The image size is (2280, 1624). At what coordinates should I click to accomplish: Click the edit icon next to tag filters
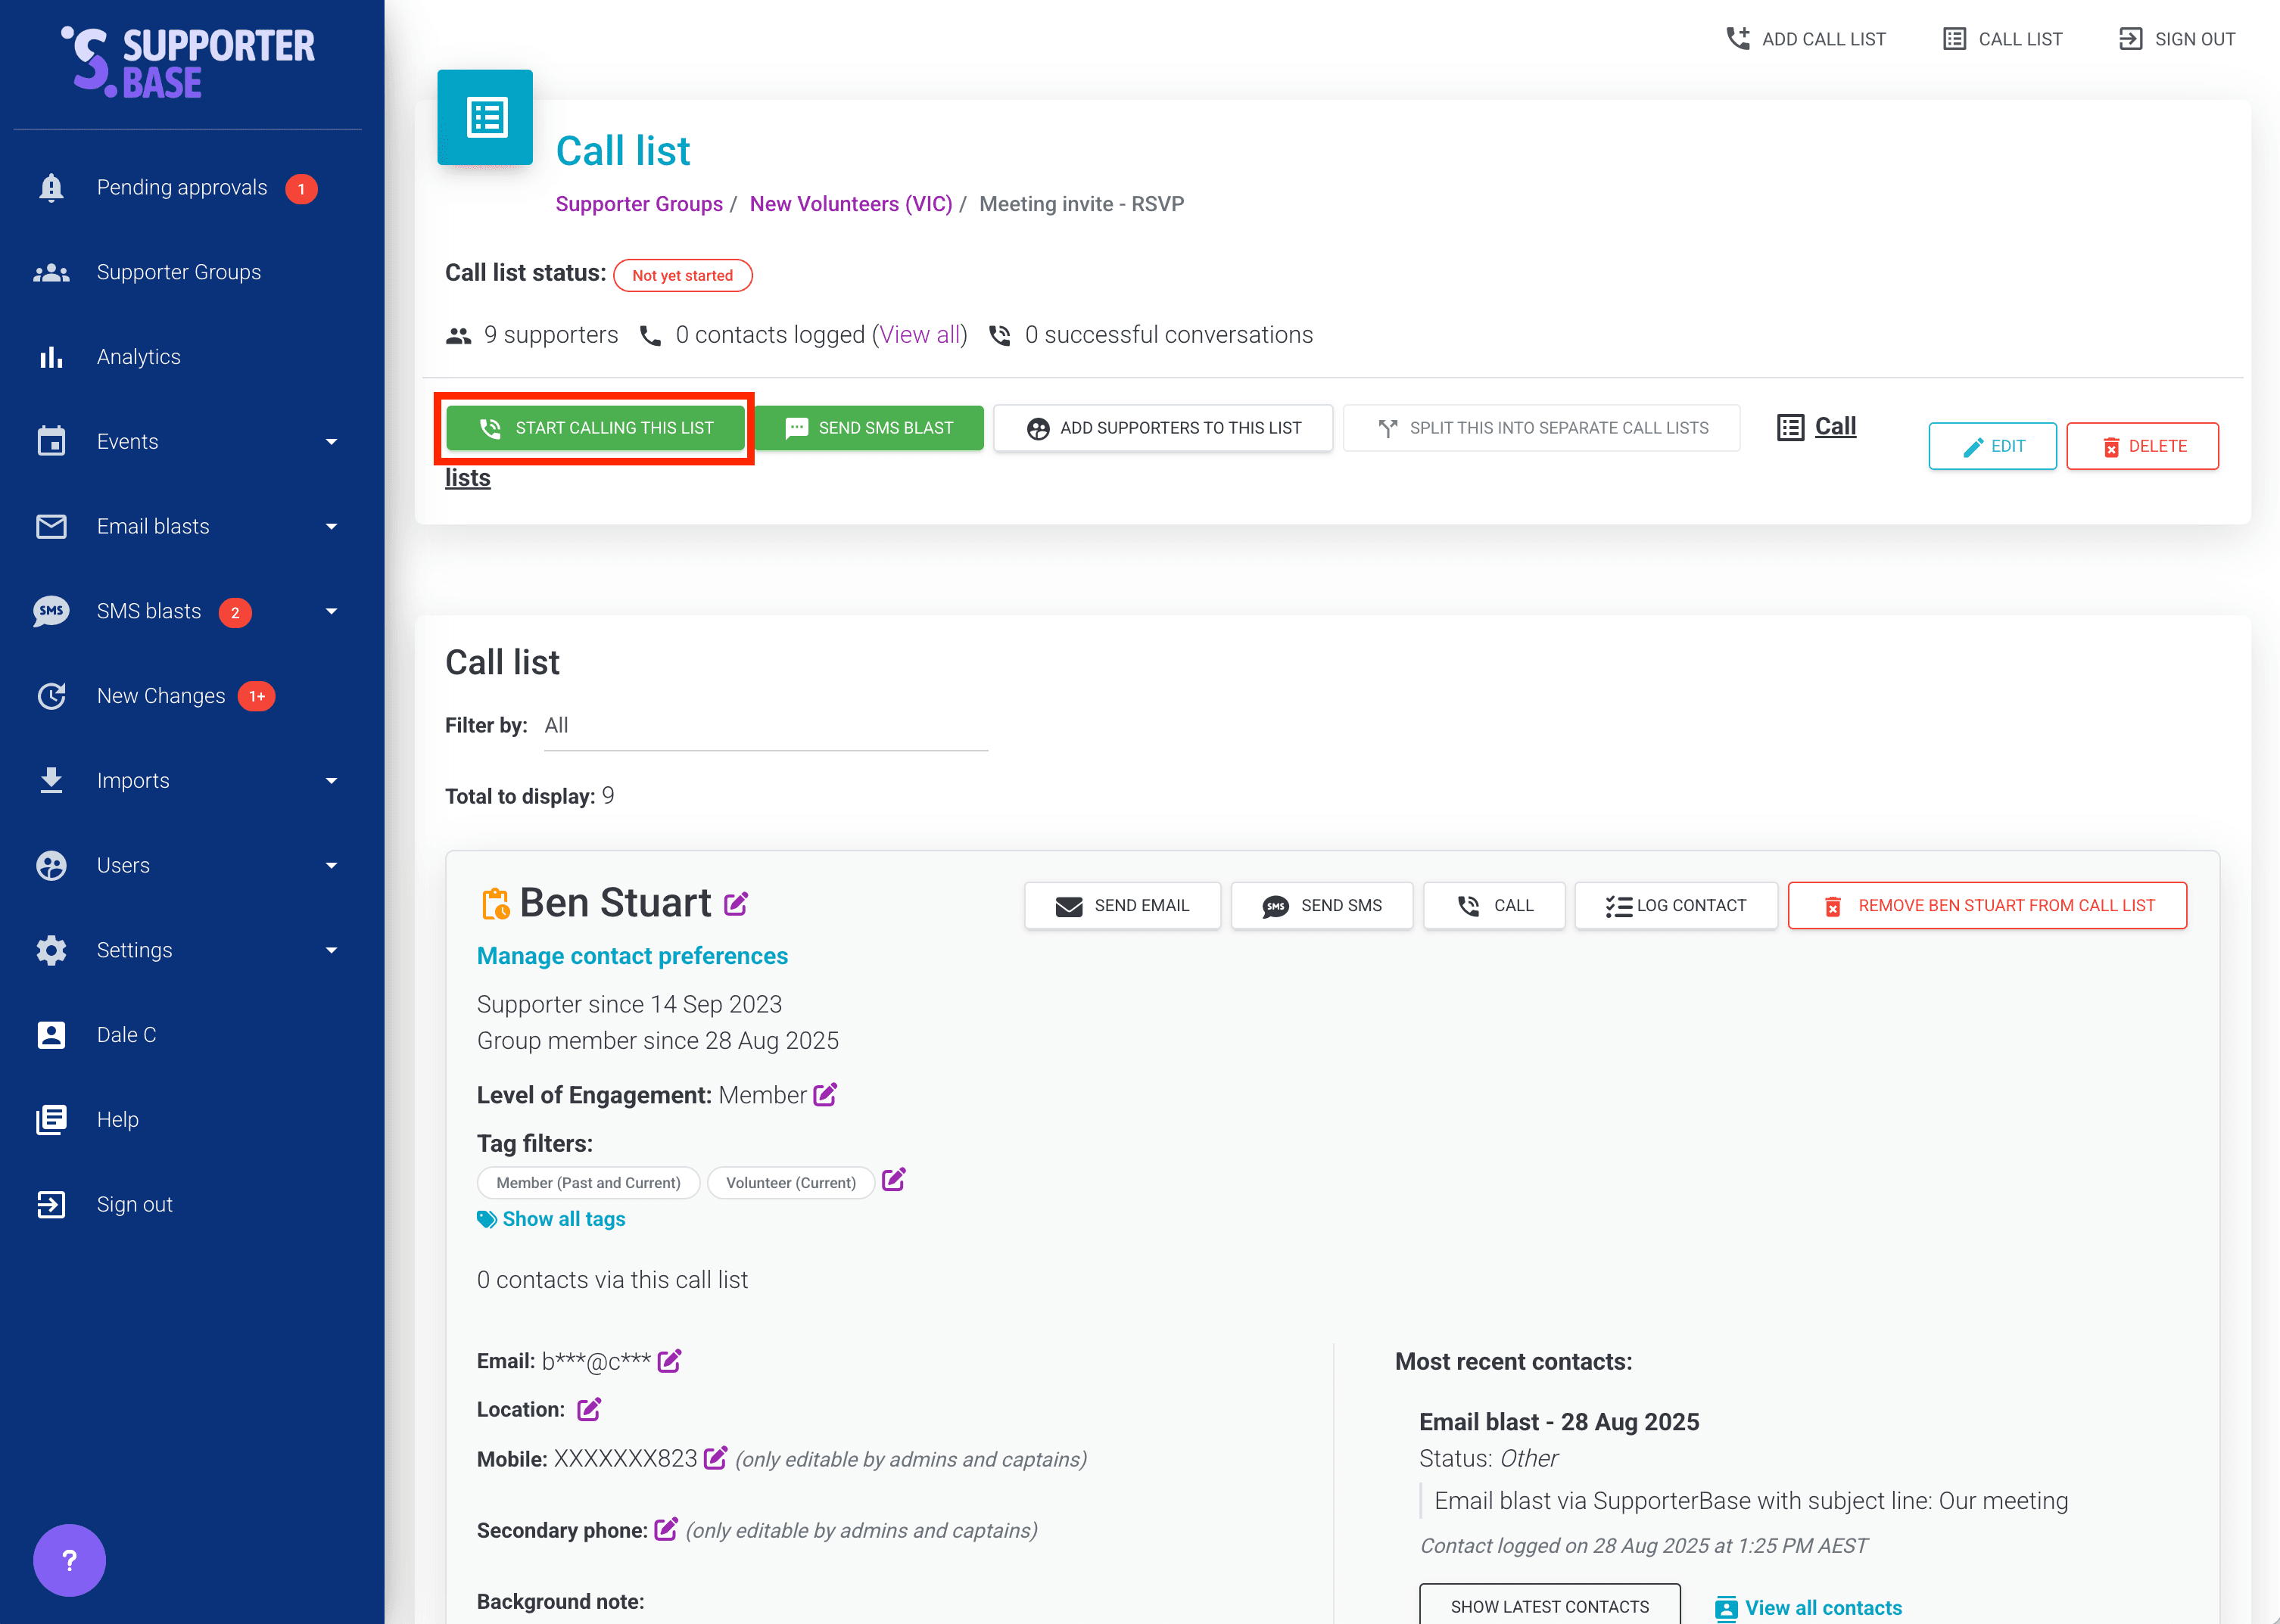893,1180
